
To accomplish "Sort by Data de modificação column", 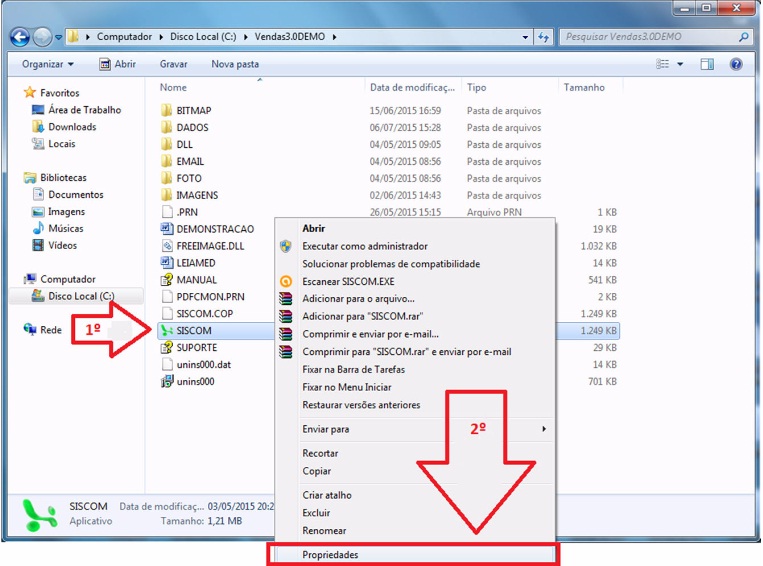I will [412, 88].
